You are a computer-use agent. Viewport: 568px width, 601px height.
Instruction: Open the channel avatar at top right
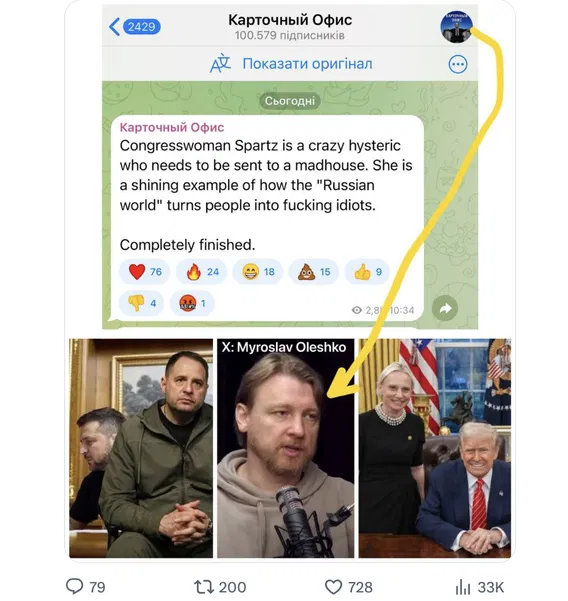coord(456,27)
